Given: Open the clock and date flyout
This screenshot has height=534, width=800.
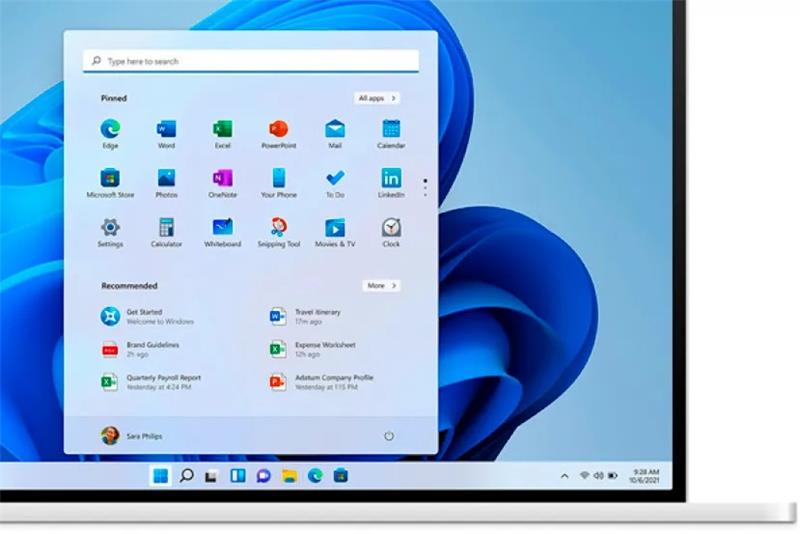Looking at the screenshot, I should pyautogui.click(x=644, y=476).
